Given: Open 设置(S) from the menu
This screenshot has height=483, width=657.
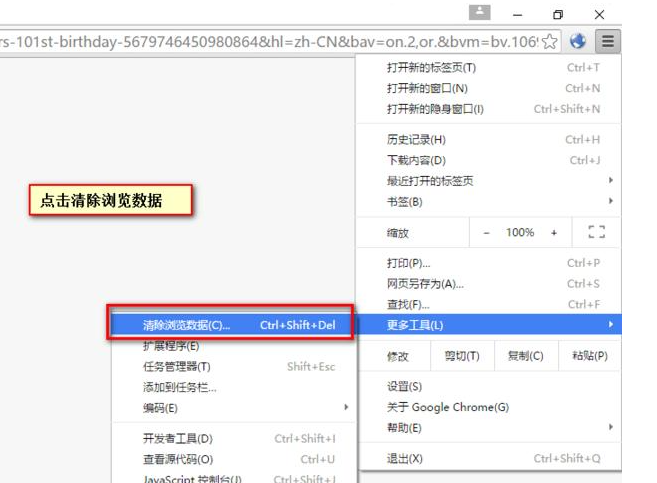Looking at the screenshot, I should tap(489, 386).
